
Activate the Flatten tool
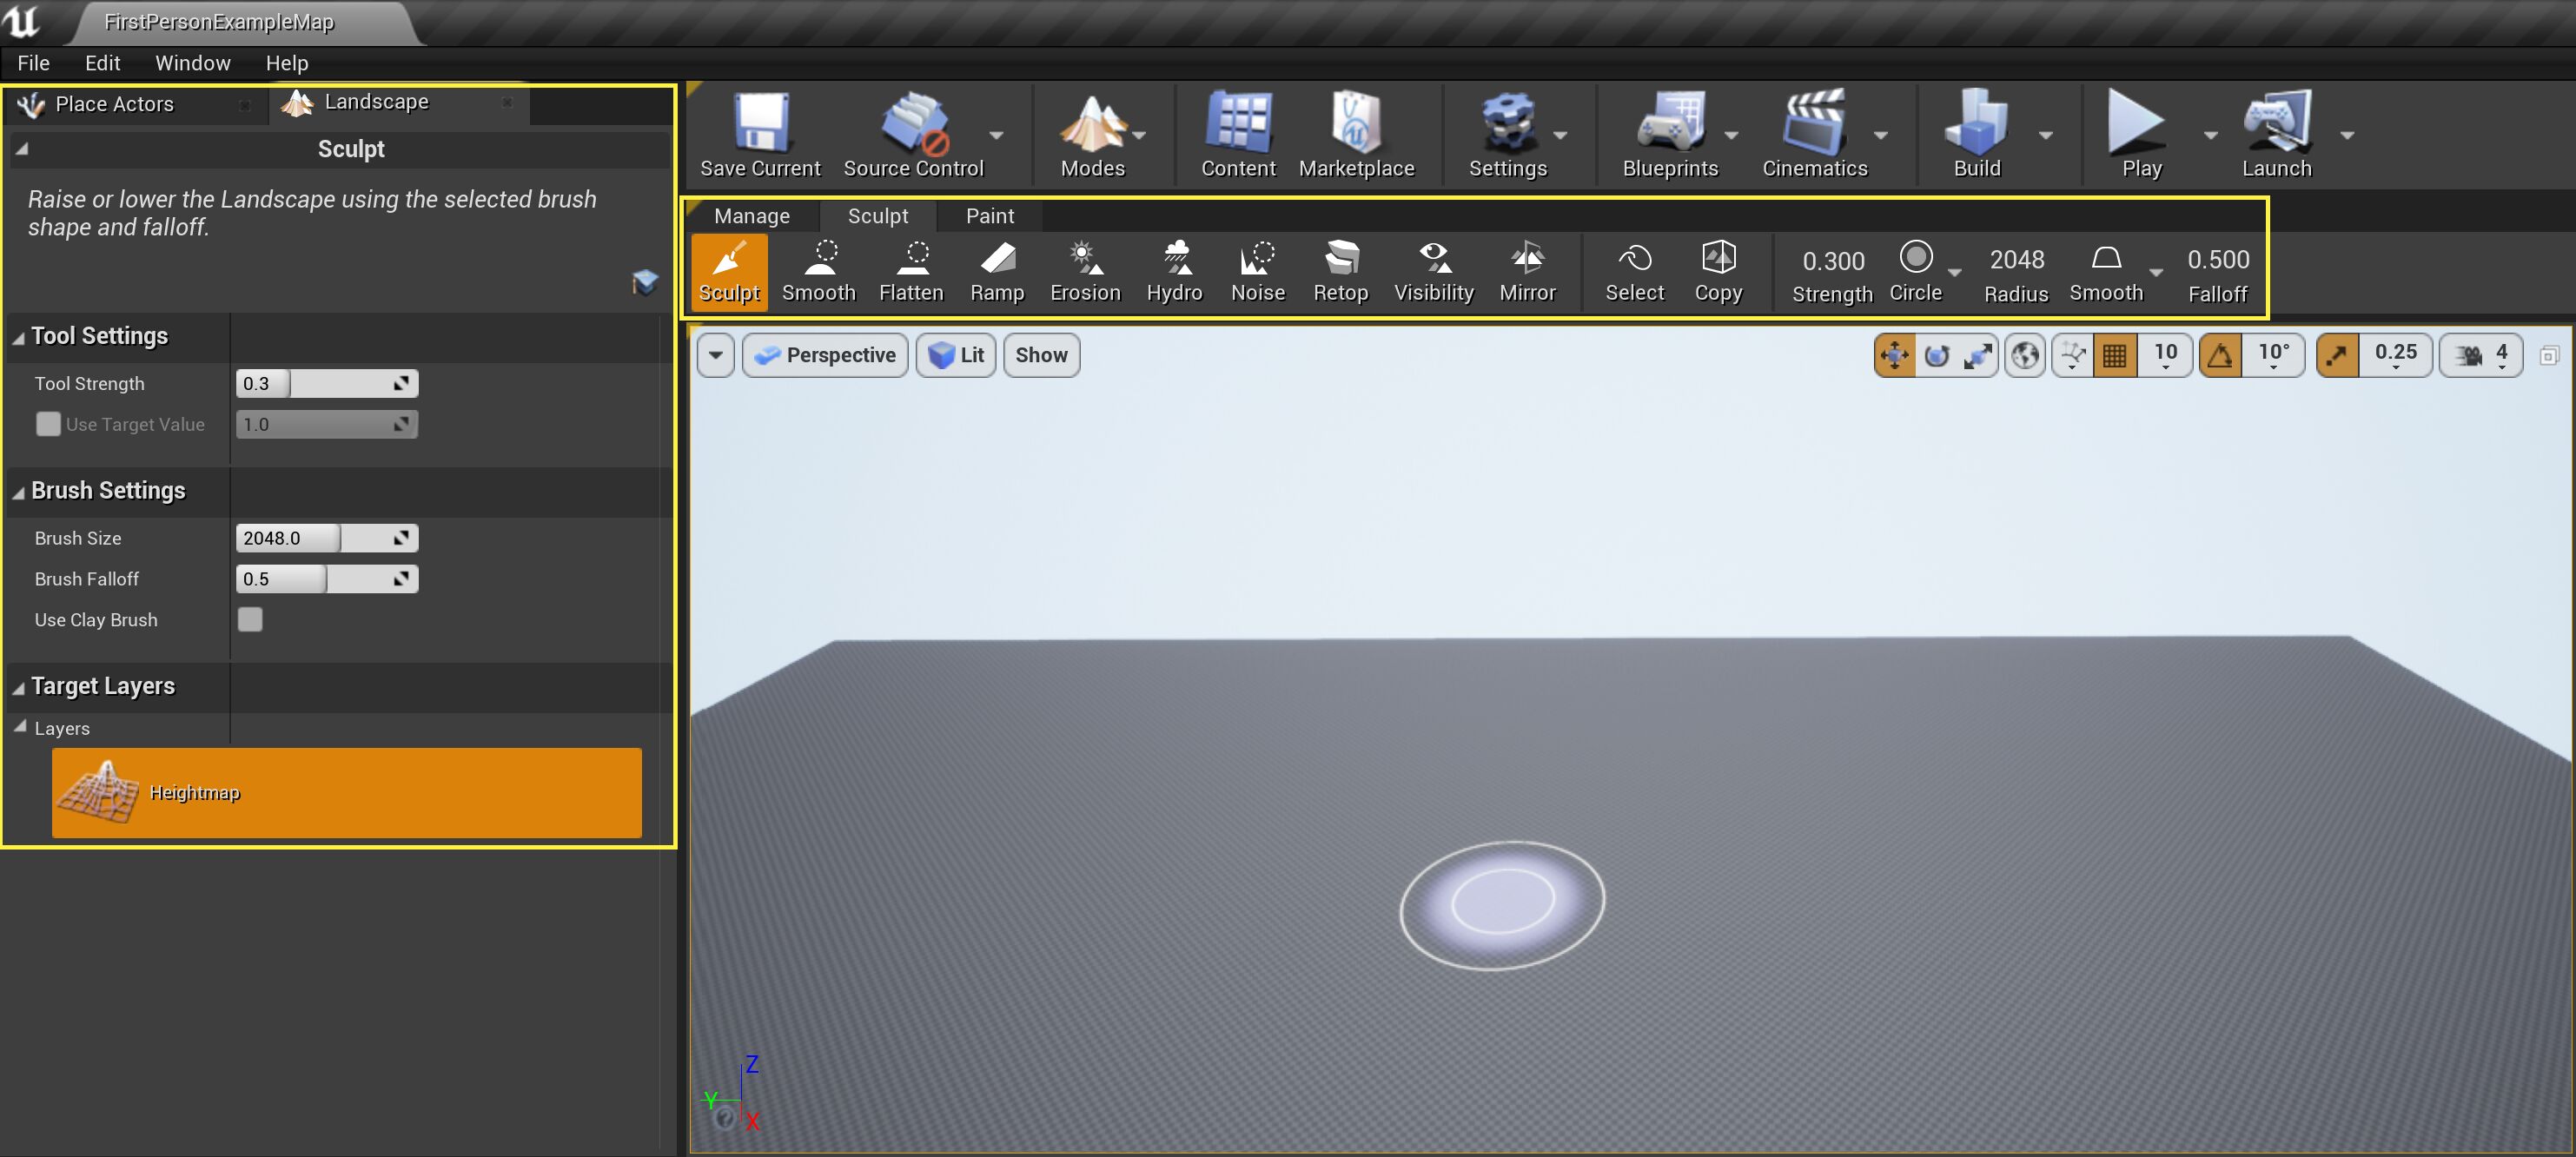click(x=910, y=271)
